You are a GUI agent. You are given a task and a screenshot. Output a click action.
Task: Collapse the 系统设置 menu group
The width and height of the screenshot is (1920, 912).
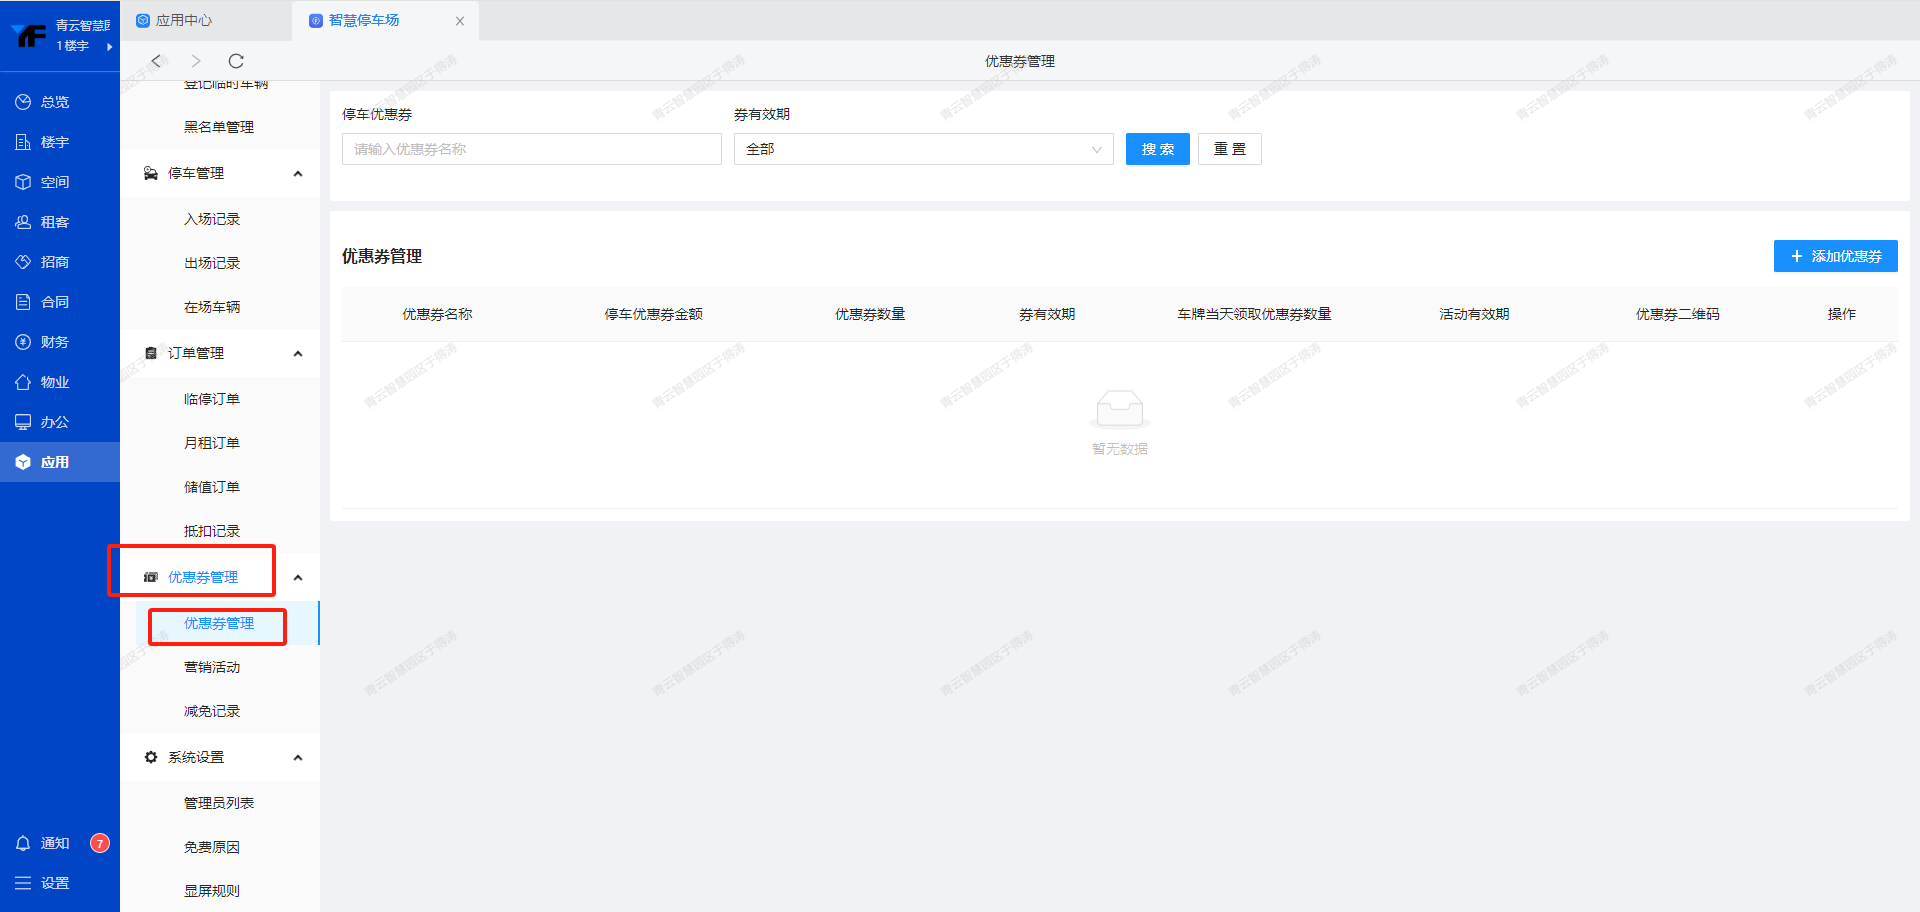[x=297, y=758]
